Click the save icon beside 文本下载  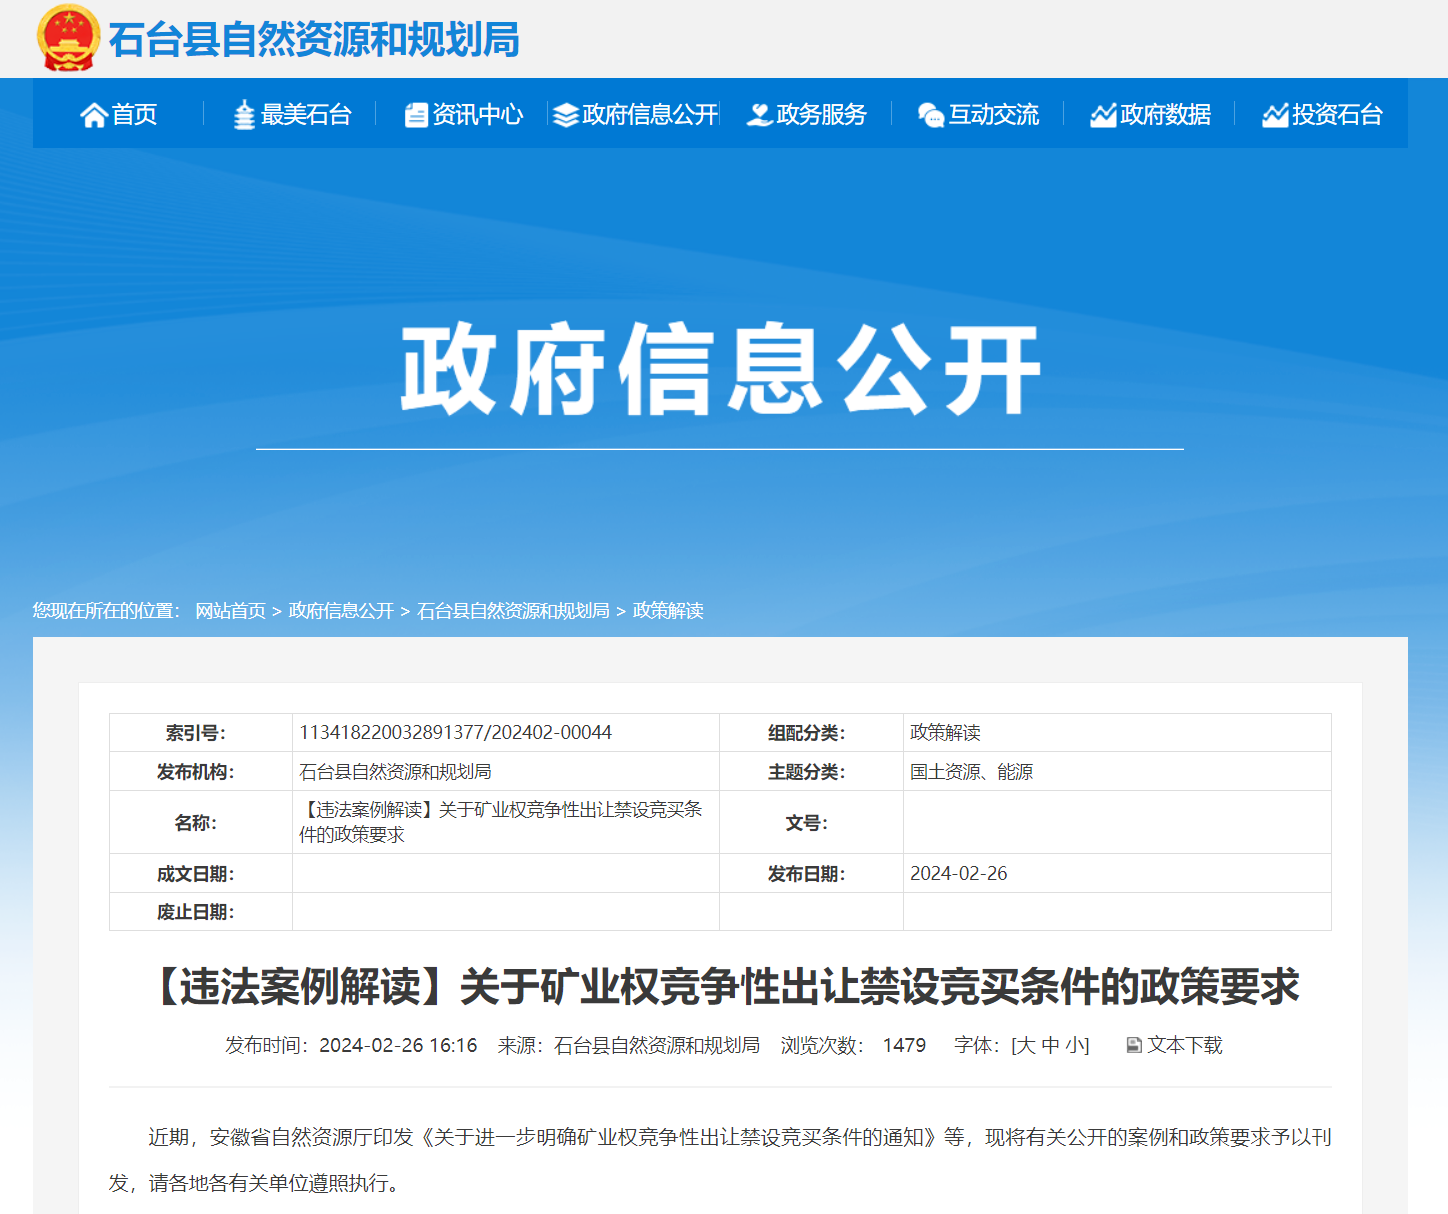[x=1134, y=1045]
